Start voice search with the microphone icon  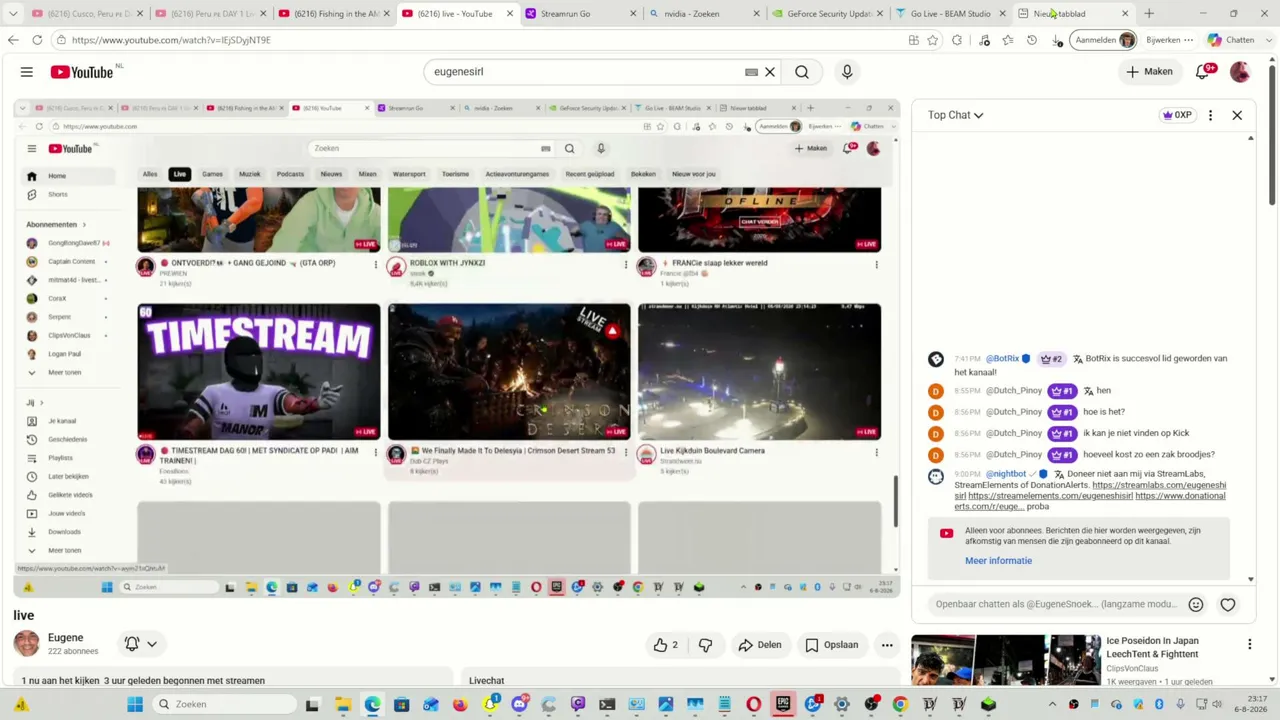(x=847, y=72)
